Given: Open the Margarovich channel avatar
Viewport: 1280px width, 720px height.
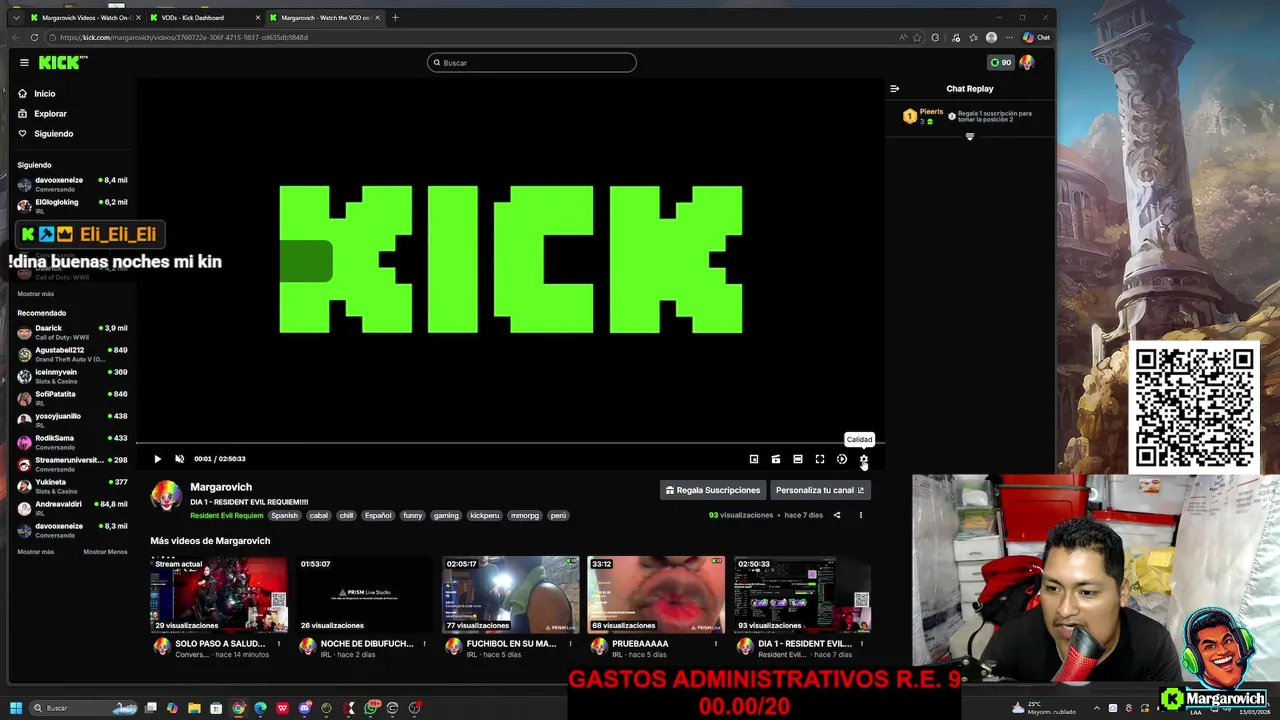Looking at the screenshot, I should coord(166,496).
